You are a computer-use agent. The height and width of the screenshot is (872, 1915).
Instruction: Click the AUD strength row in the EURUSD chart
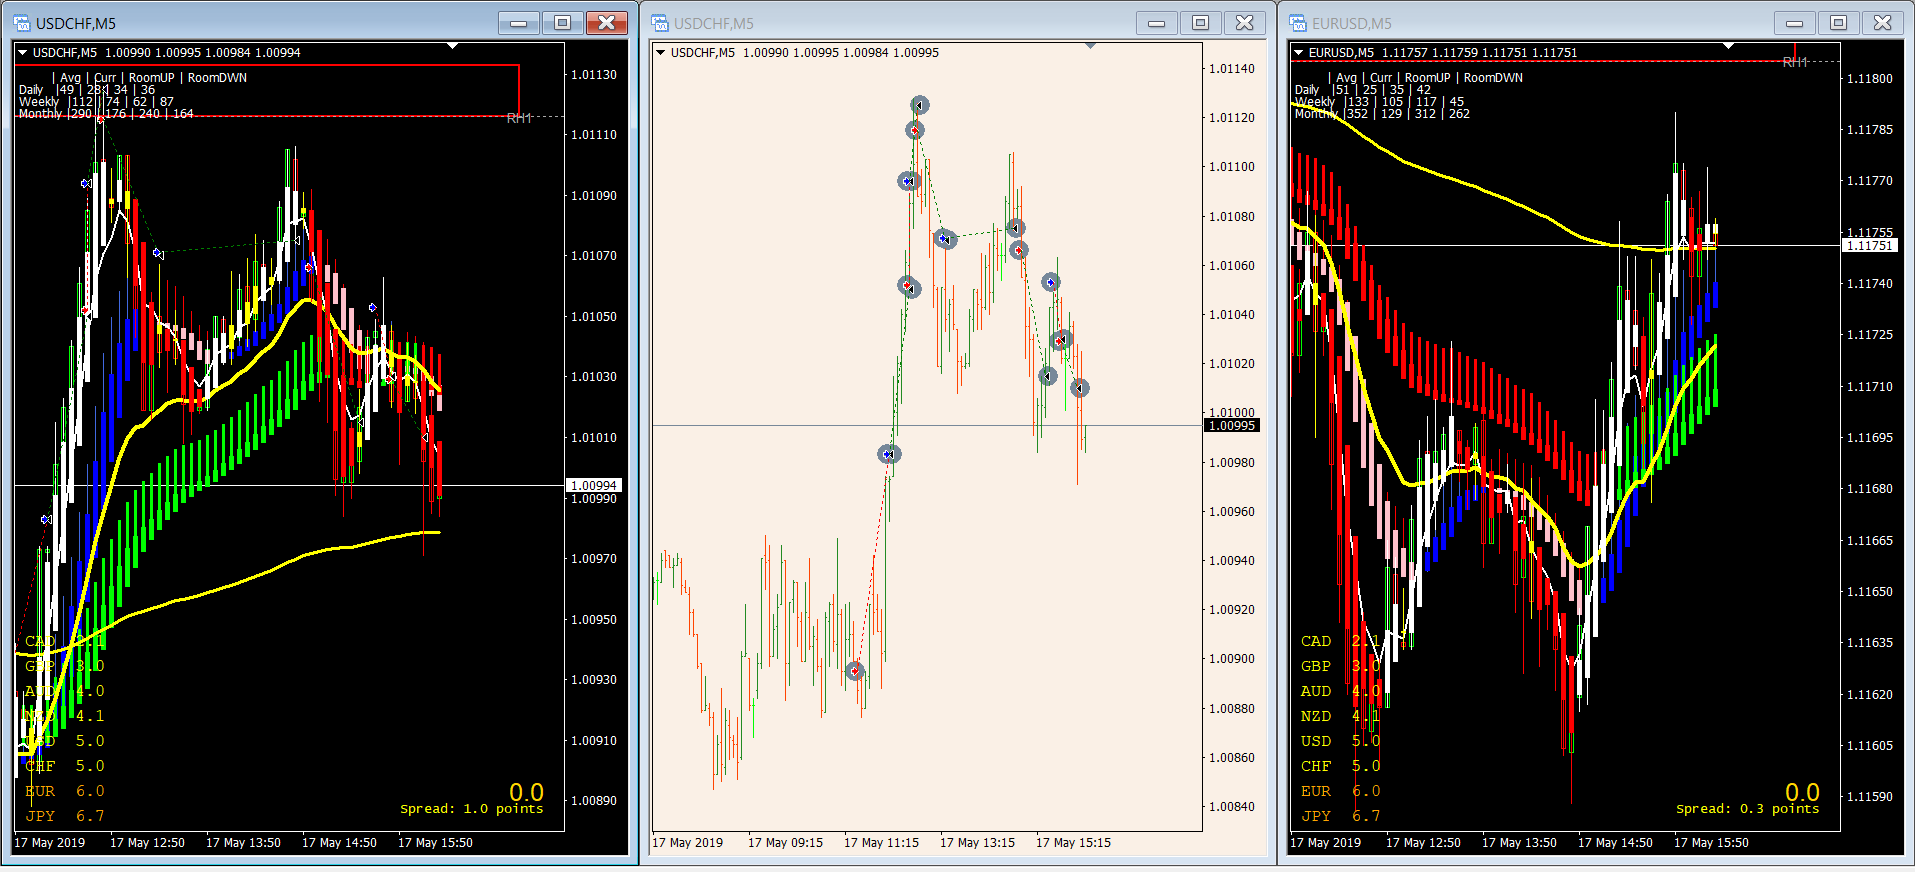pos(1340,691)
